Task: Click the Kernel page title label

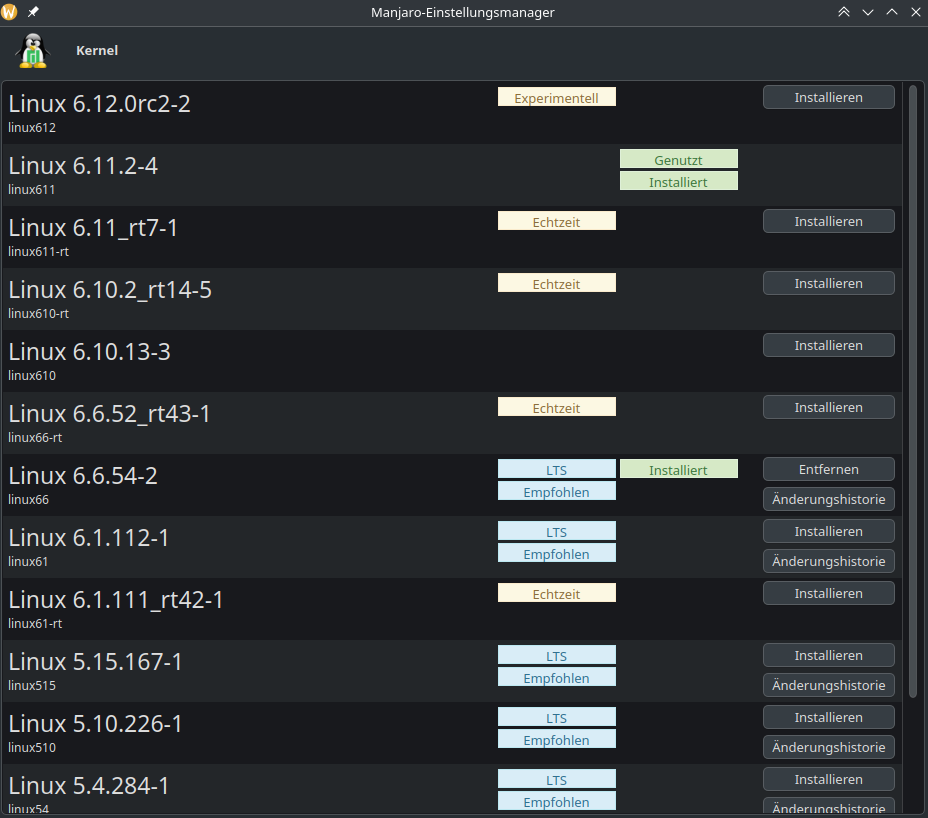Action: click(x=97, y=50)
